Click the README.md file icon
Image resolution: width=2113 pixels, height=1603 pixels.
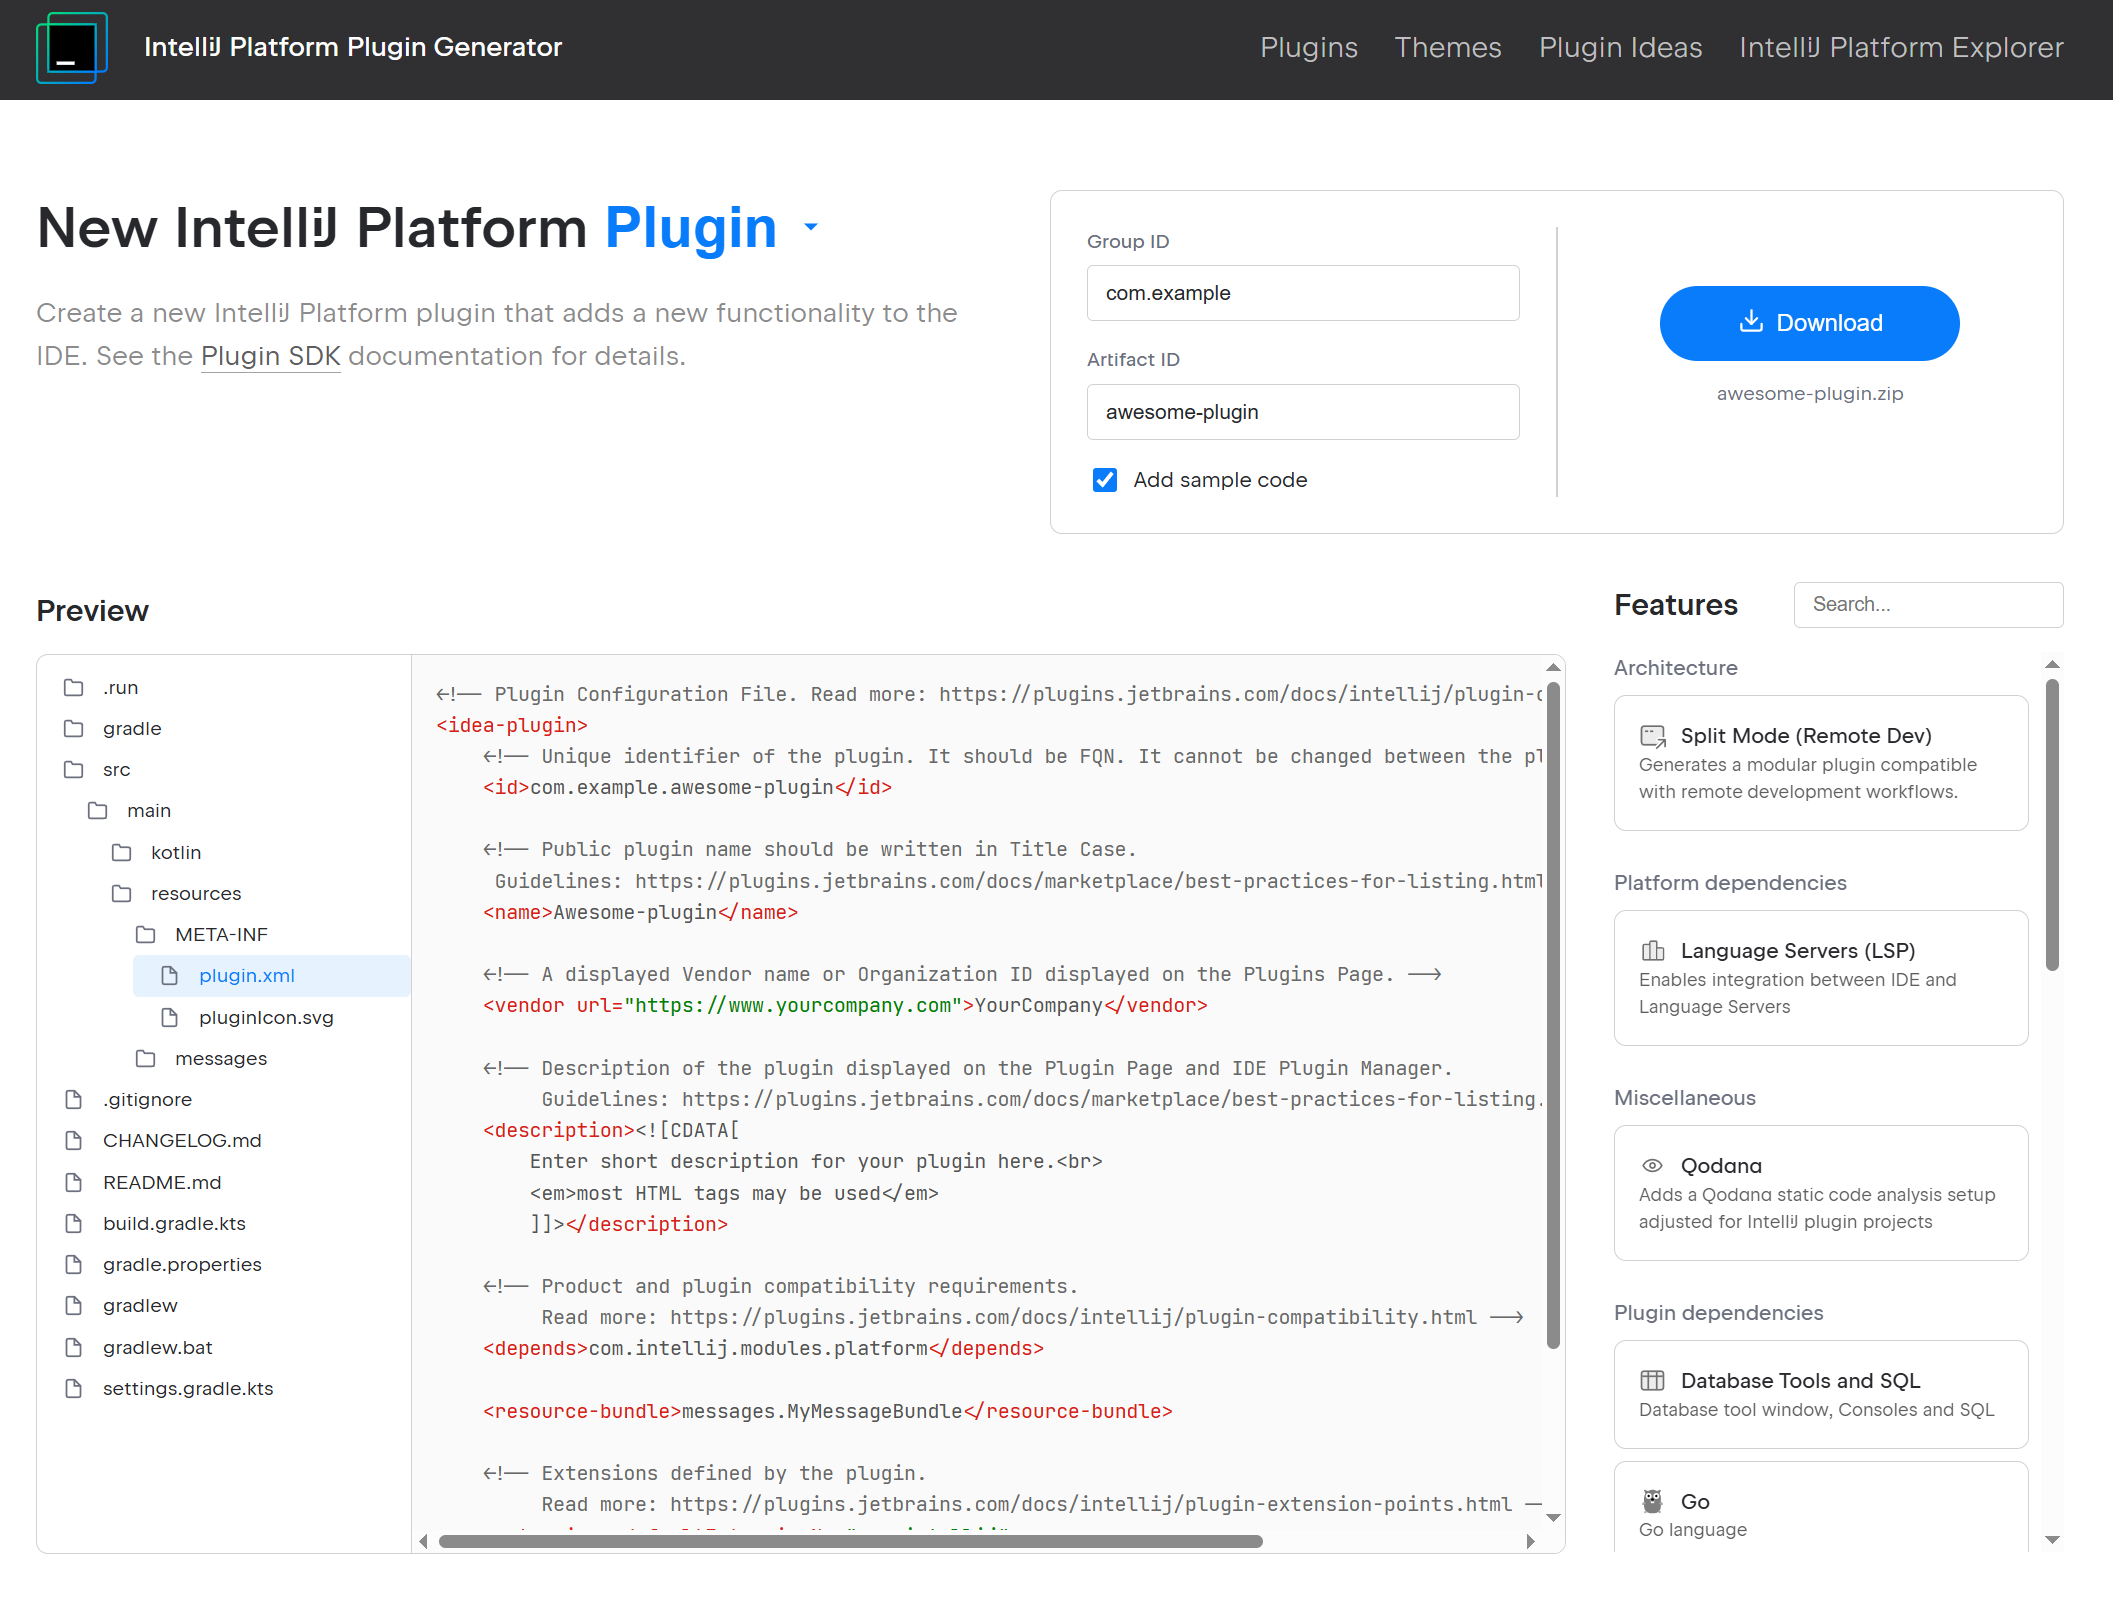pos(74,1183)
